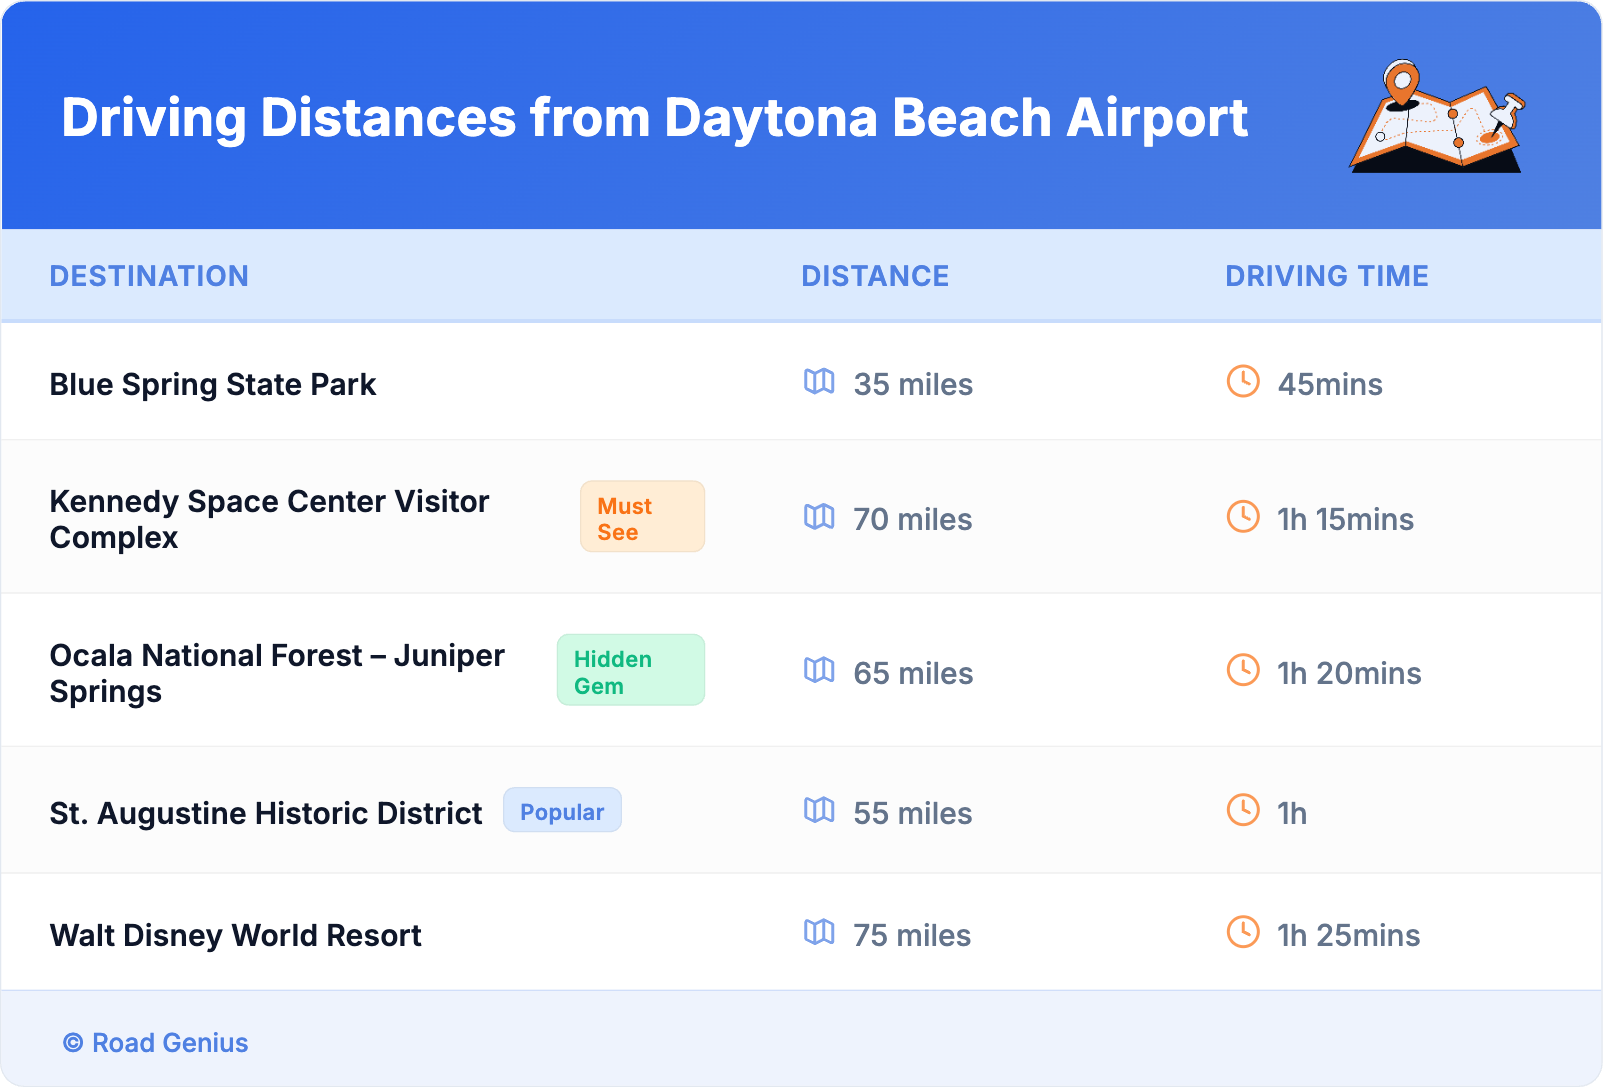Image resolution: width=1604 pixels, height=1088 pixels.
Task: Click the map icon next to 35 miles
Action: click(820, 383)
